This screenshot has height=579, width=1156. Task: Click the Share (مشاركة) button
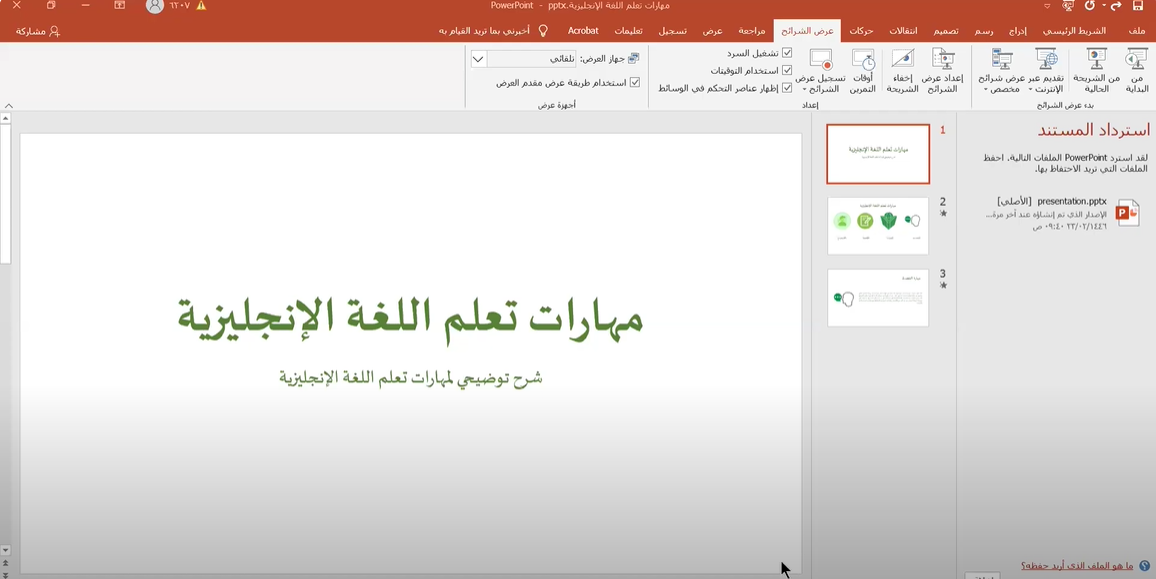click(x=38, y=31)
